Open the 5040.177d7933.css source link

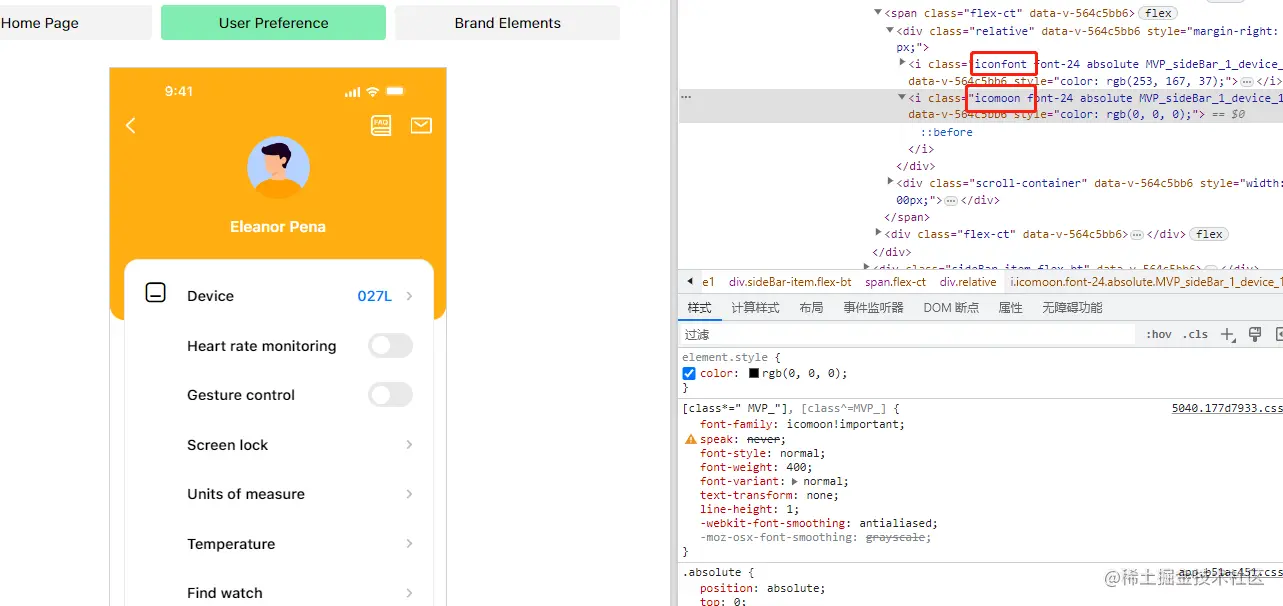1226,408
